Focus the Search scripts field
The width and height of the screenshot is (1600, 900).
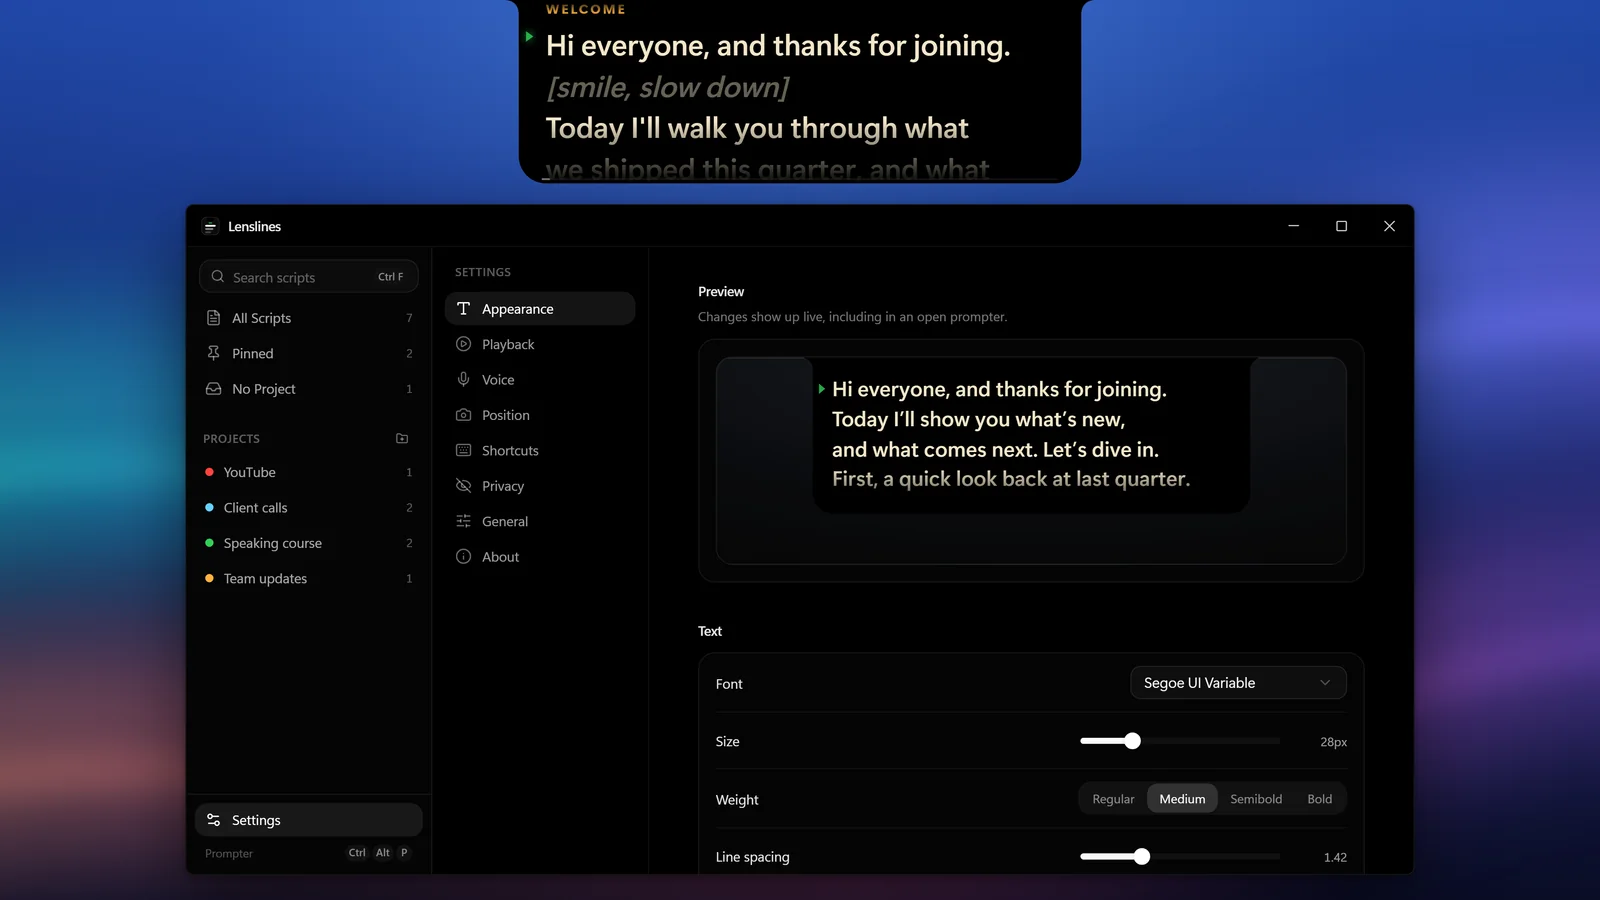(x=309, y=277)
